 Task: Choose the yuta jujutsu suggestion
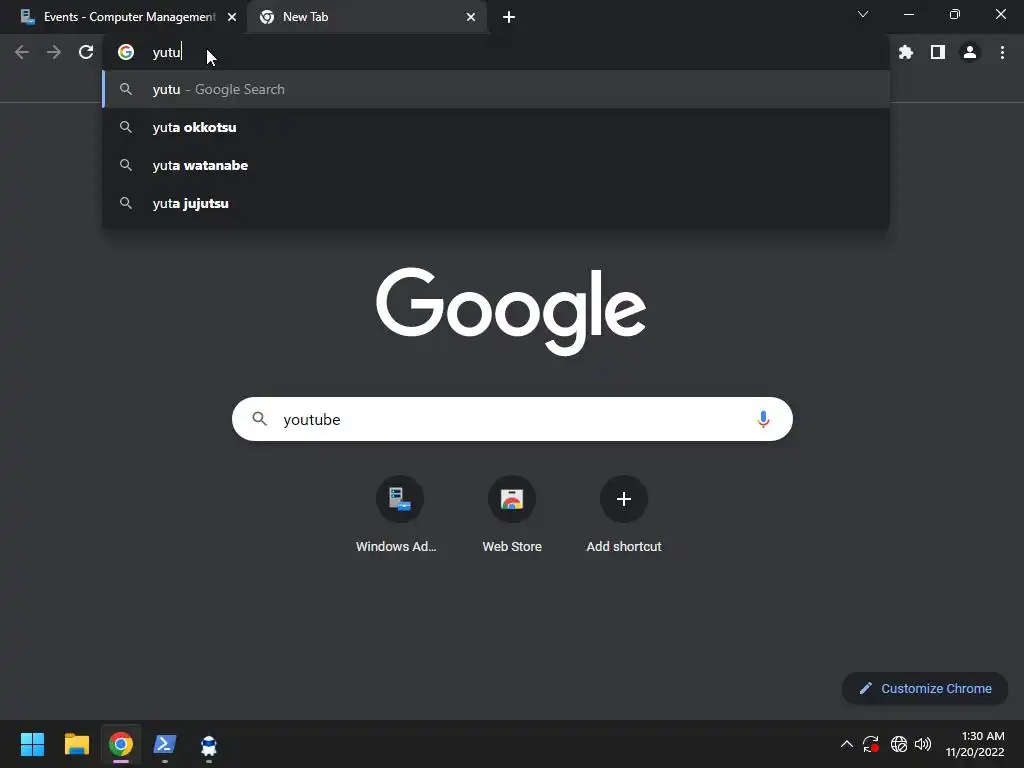tap(496, 203)
